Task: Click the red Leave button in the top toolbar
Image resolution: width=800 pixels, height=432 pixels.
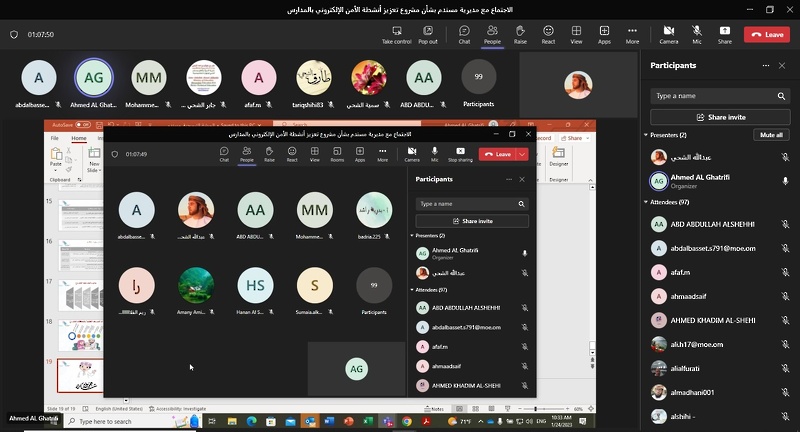Action: click(x=768, y=34)
